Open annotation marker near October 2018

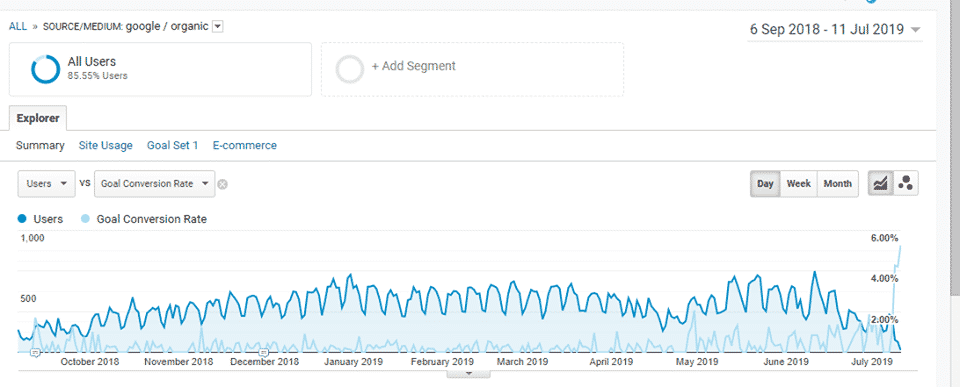coord(35,352)
